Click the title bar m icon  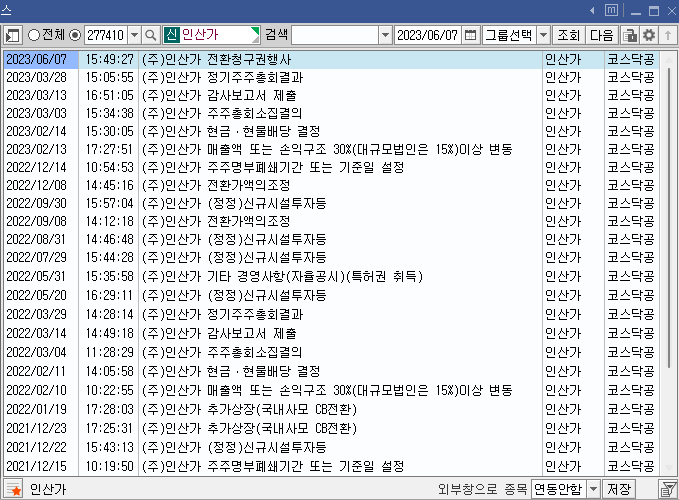click(611, 10)
